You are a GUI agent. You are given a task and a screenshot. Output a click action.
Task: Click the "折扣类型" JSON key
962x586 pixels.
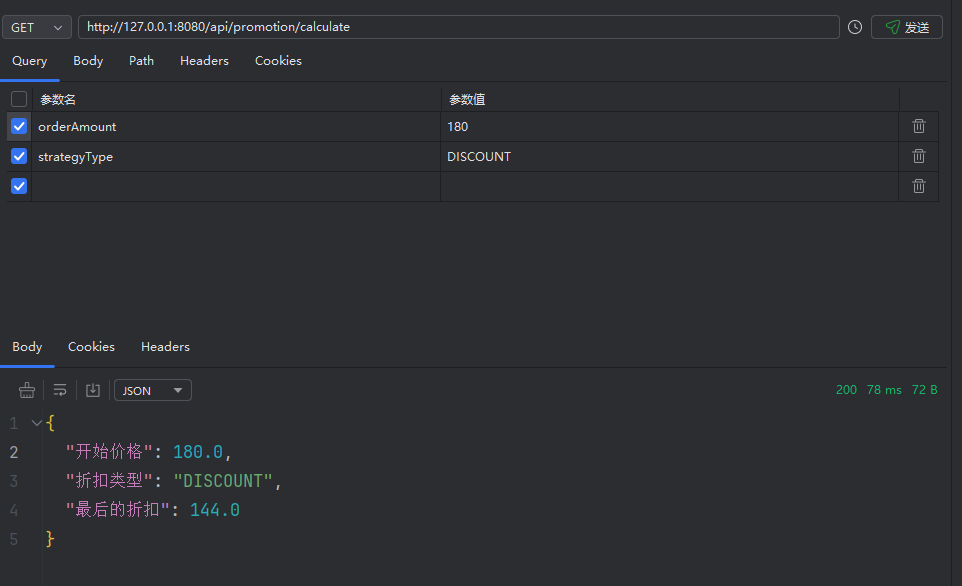coord(109,480)
